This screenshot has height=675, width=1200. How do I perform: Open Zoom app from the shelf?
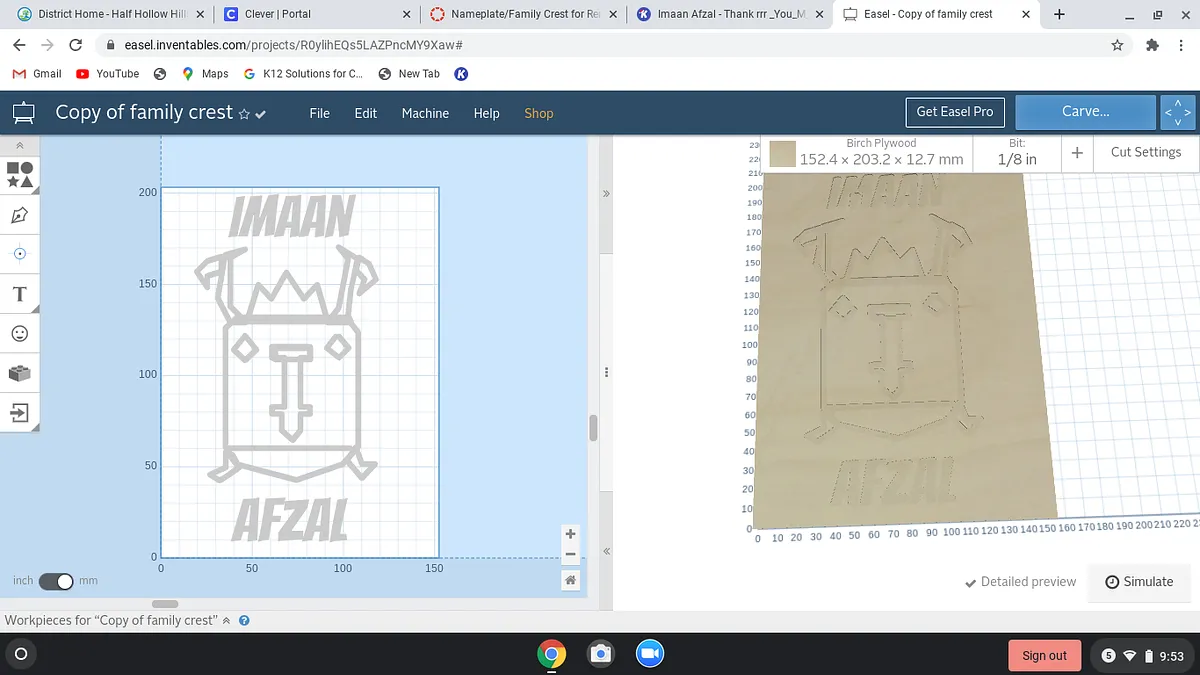(x=650, y=654)
